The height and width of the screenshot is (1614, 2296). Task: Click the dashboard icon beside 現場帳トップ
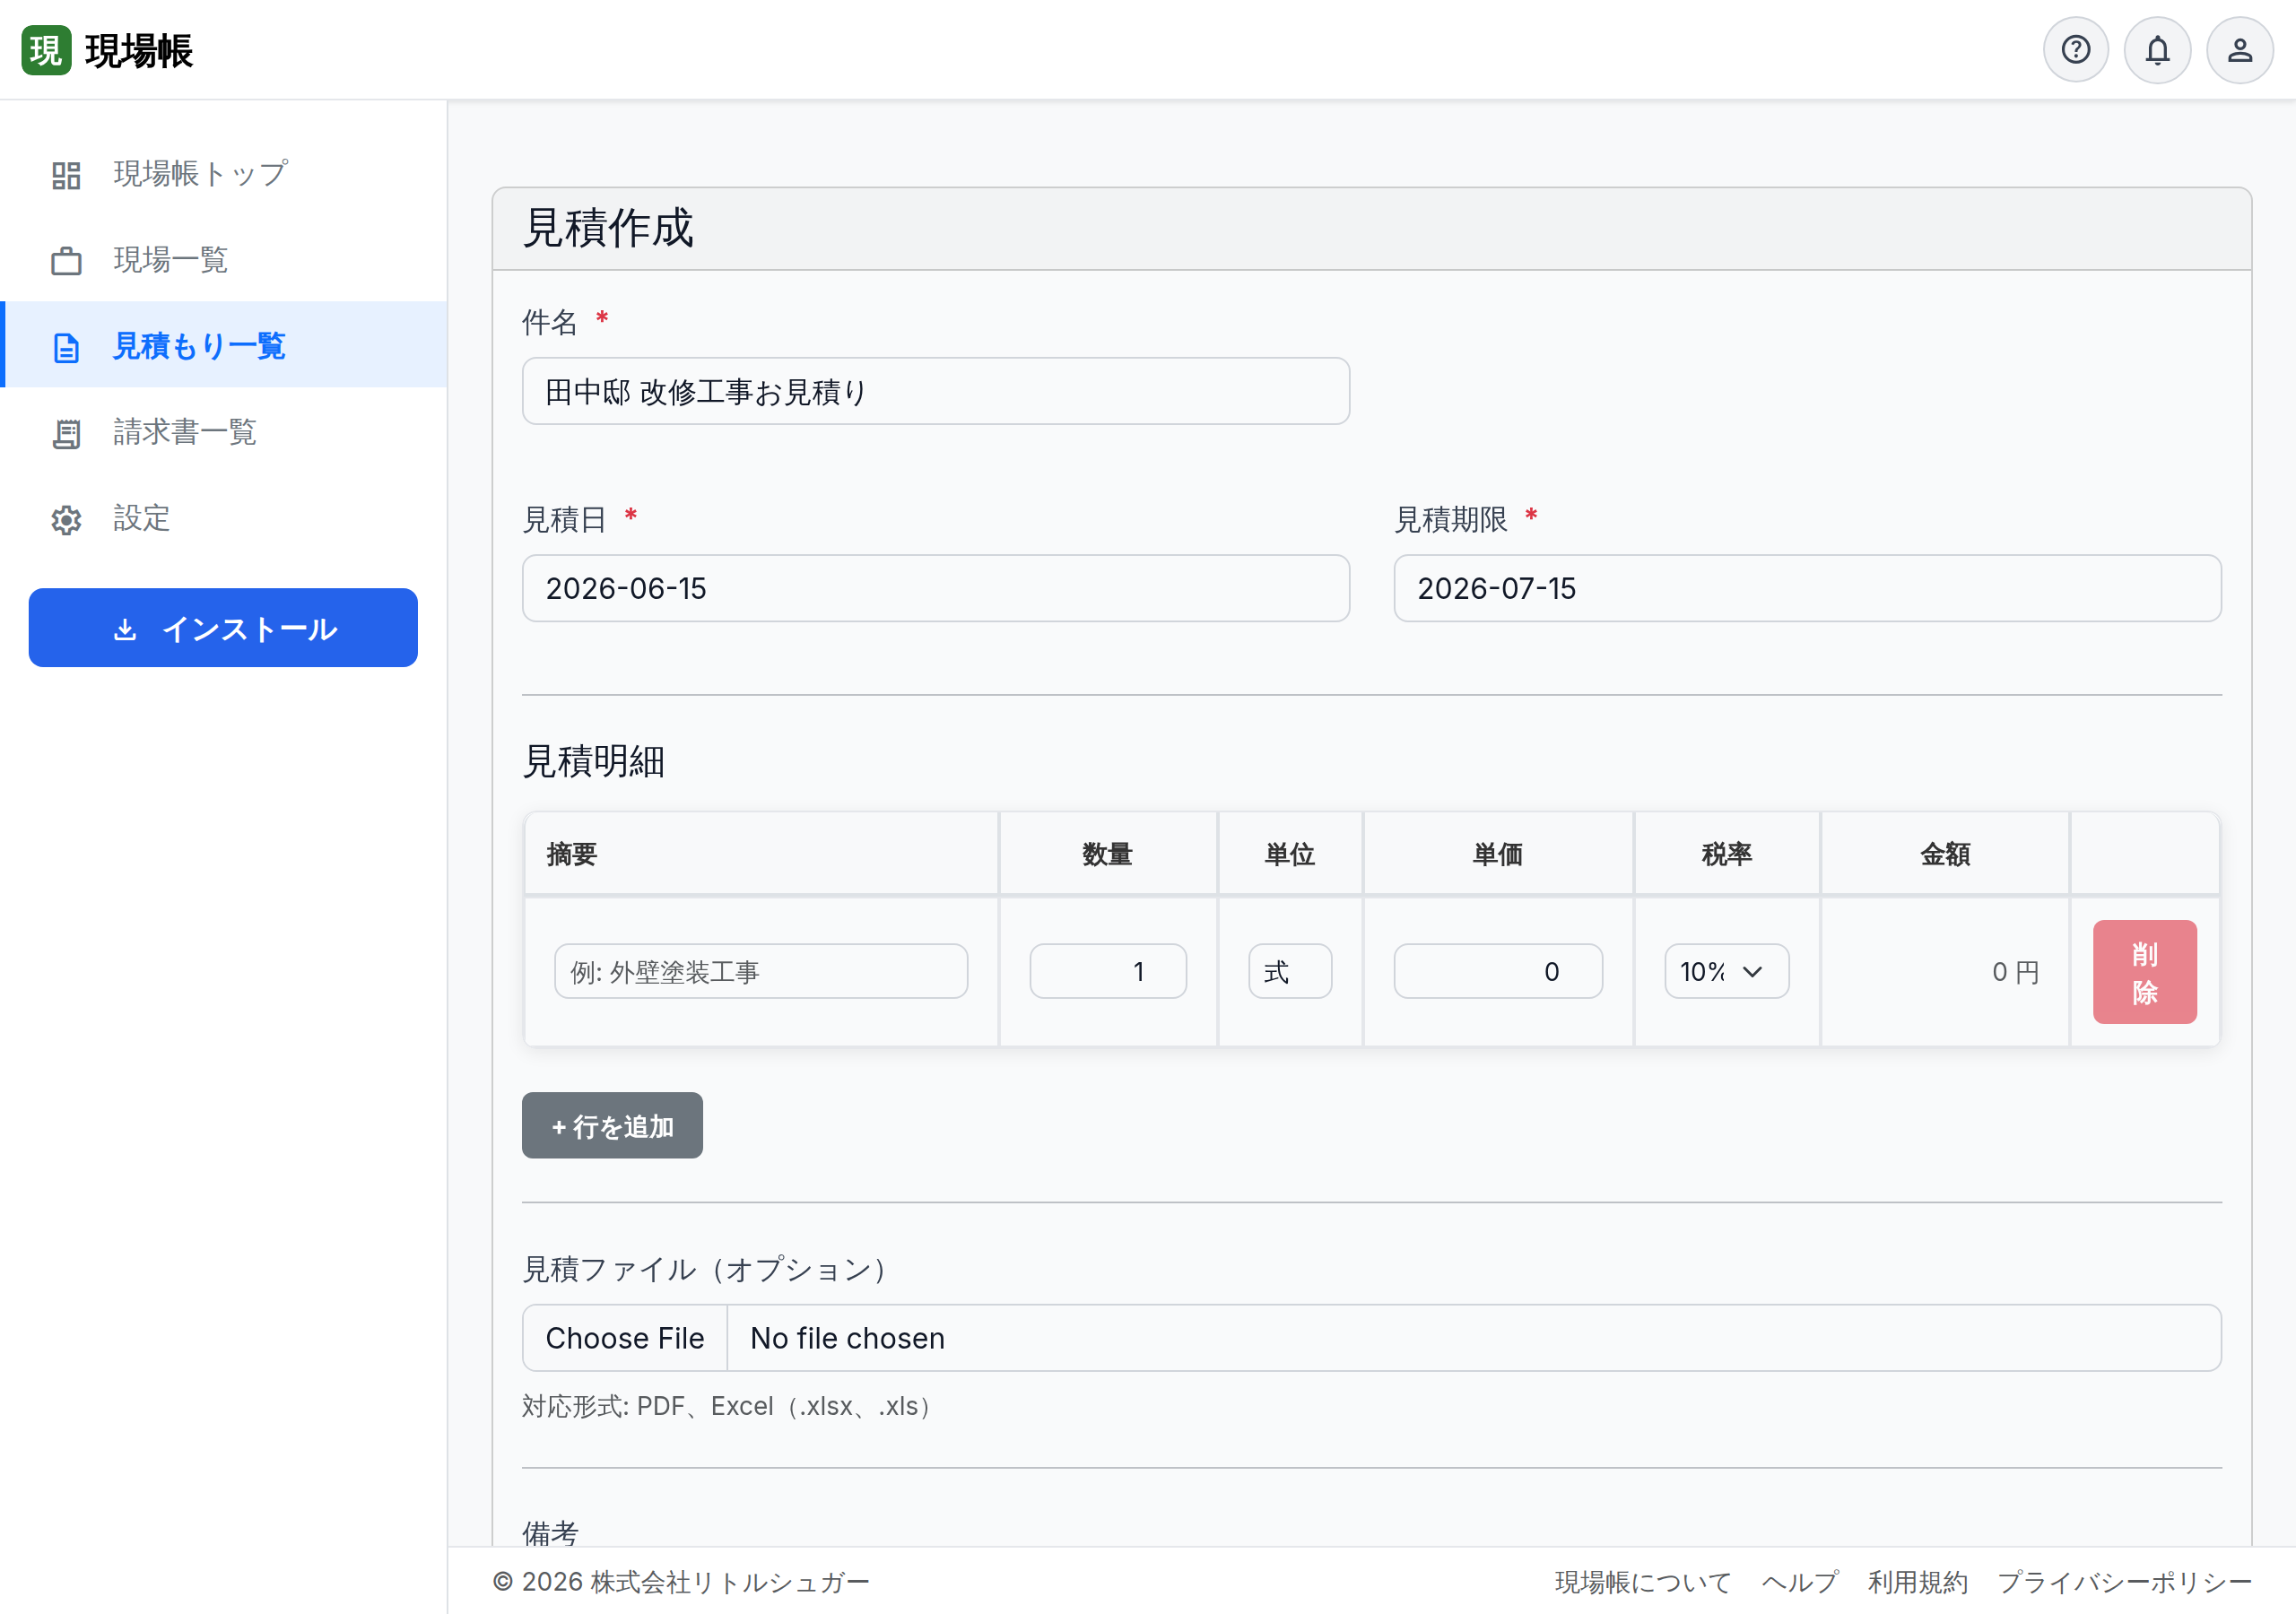point(66,175)
